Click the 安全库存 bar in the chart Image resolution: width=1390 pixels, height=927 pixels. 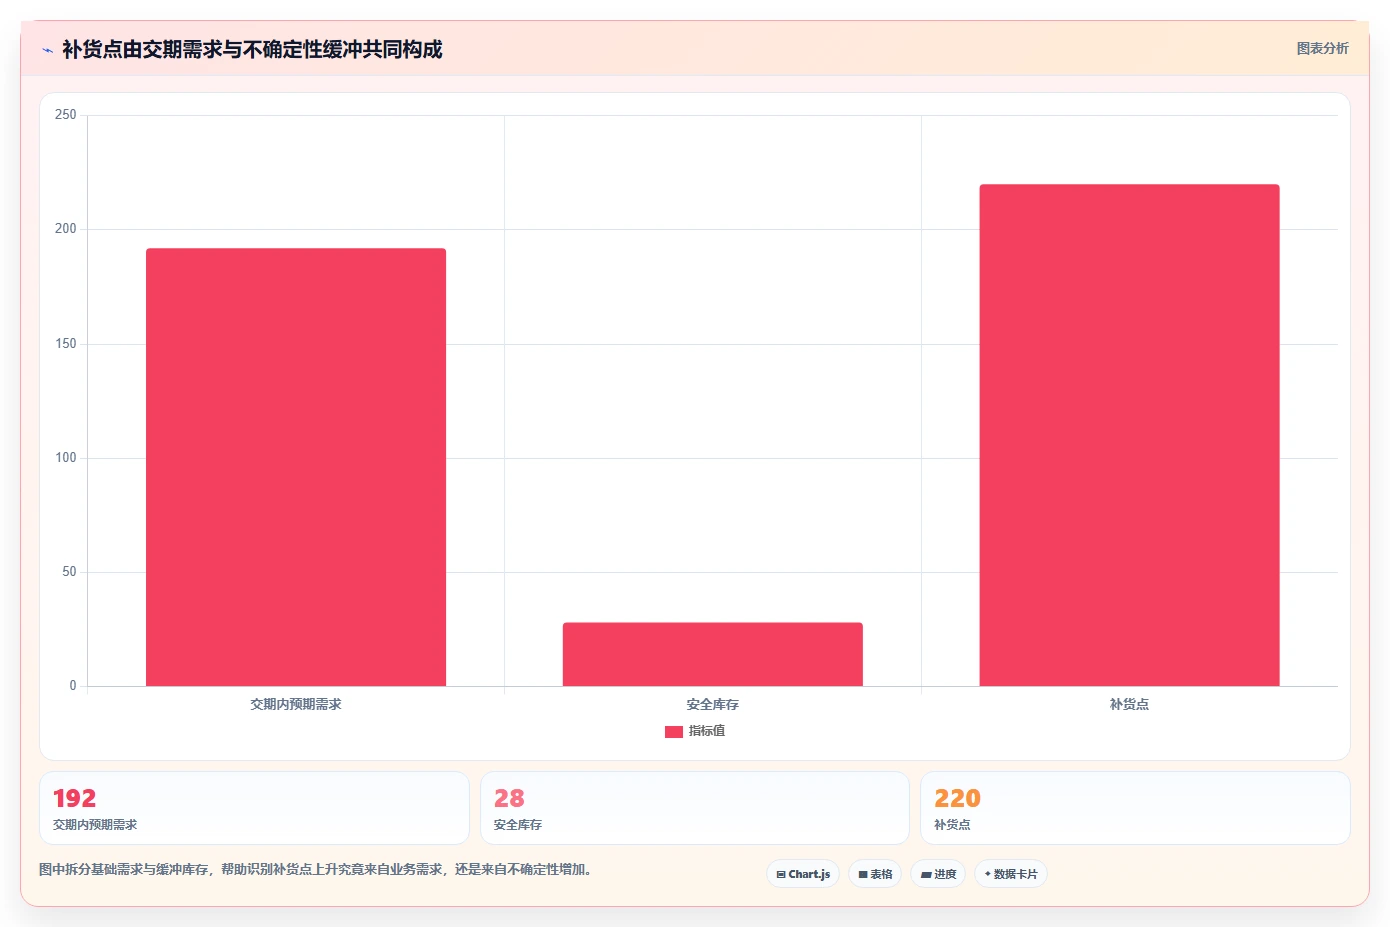click(x=713, y=654)
